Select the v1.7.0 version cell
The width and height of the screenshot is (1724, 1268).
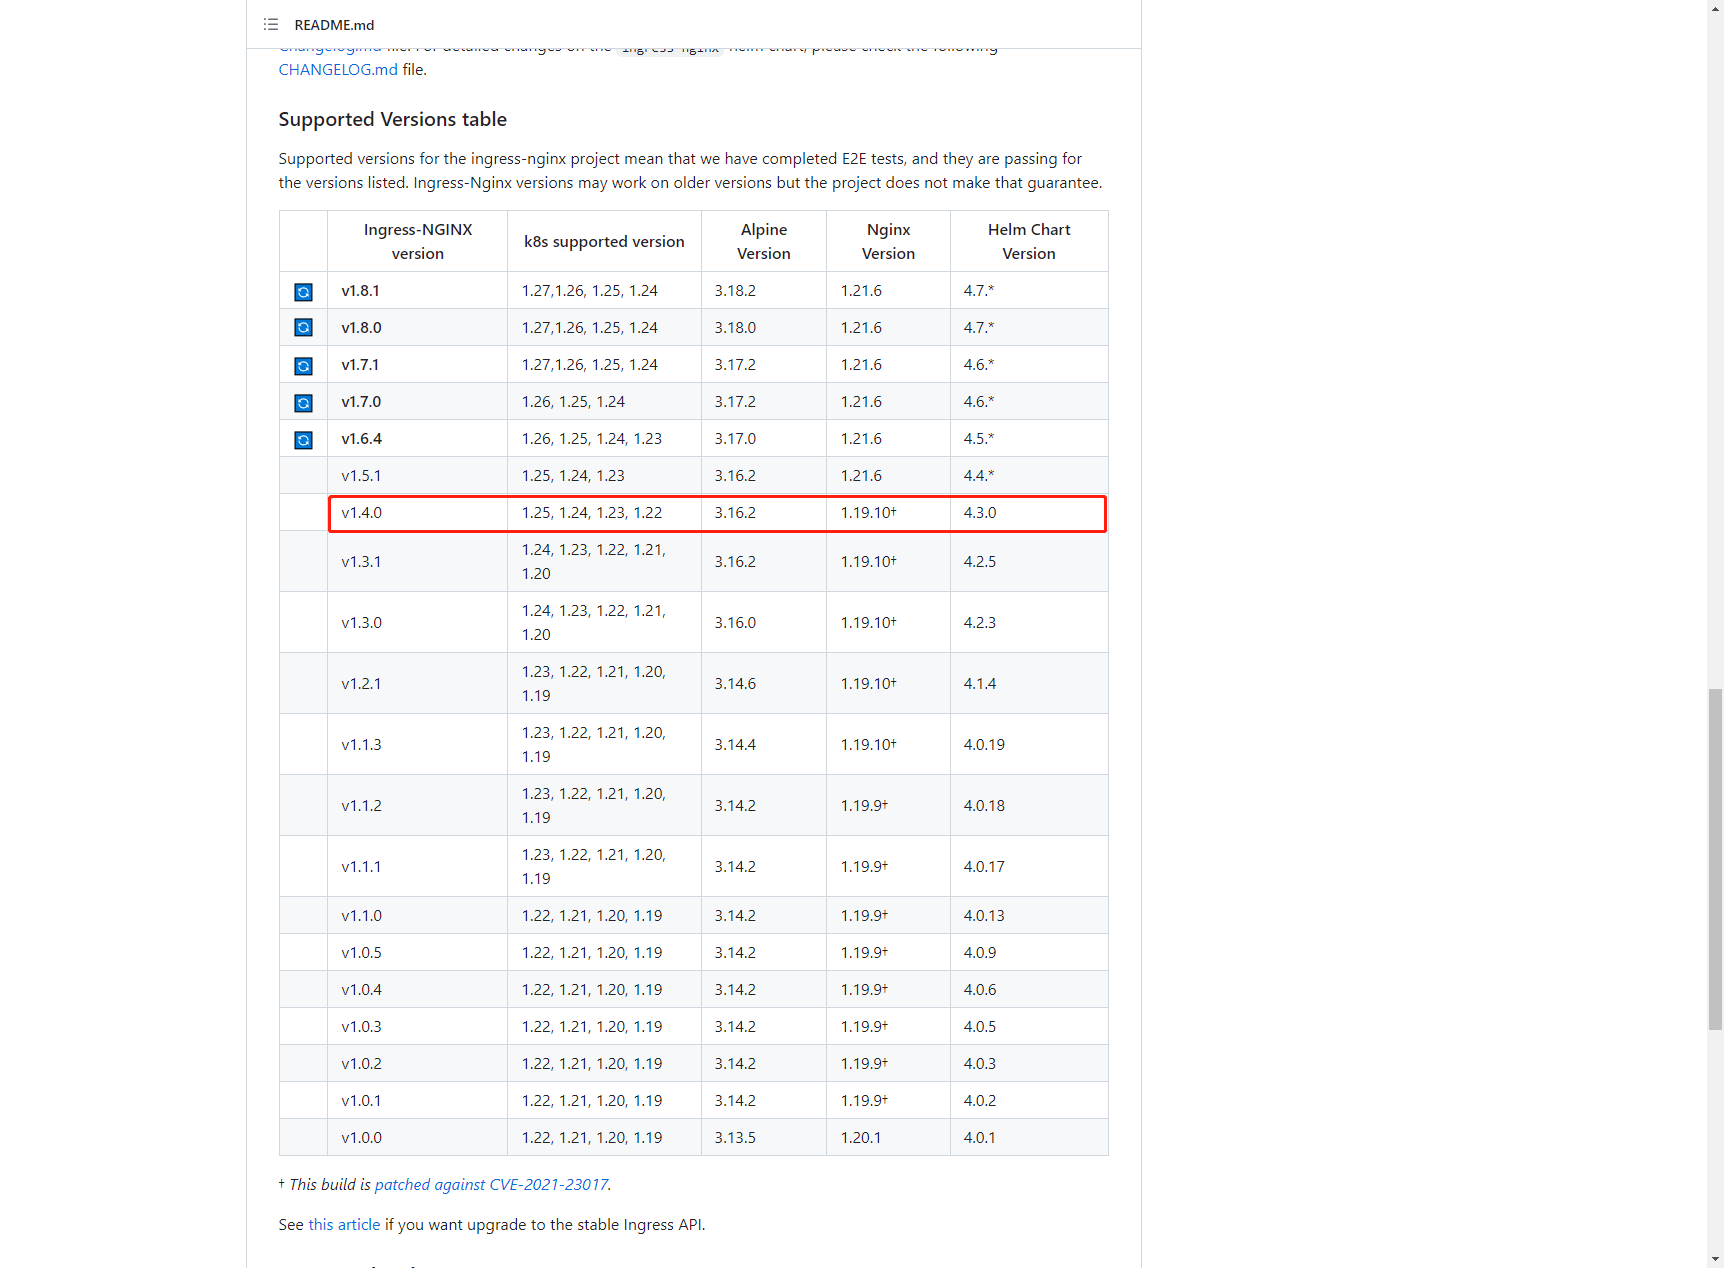[418, 402]
